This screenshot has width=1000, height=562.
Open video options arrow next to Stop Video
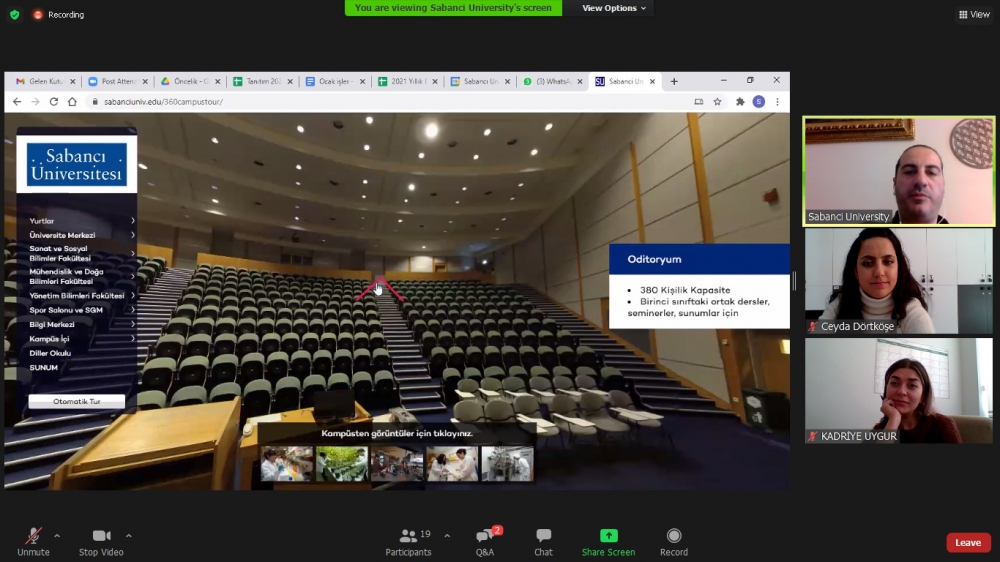(129, 536)
